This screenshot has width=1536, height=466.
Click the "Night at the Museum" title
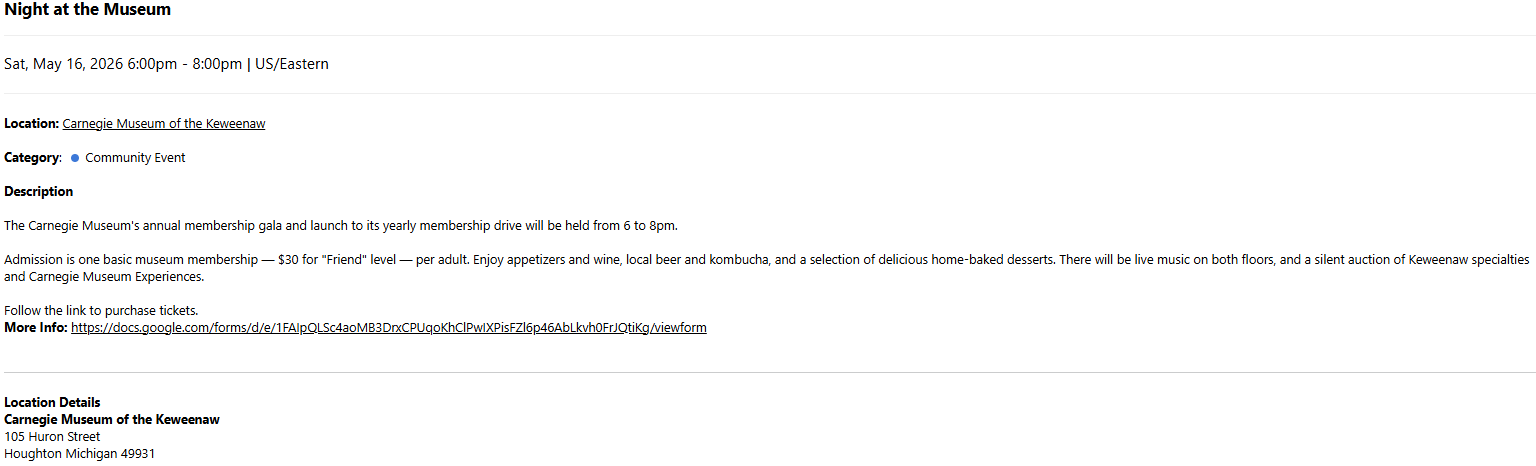(x=88, y=10)
